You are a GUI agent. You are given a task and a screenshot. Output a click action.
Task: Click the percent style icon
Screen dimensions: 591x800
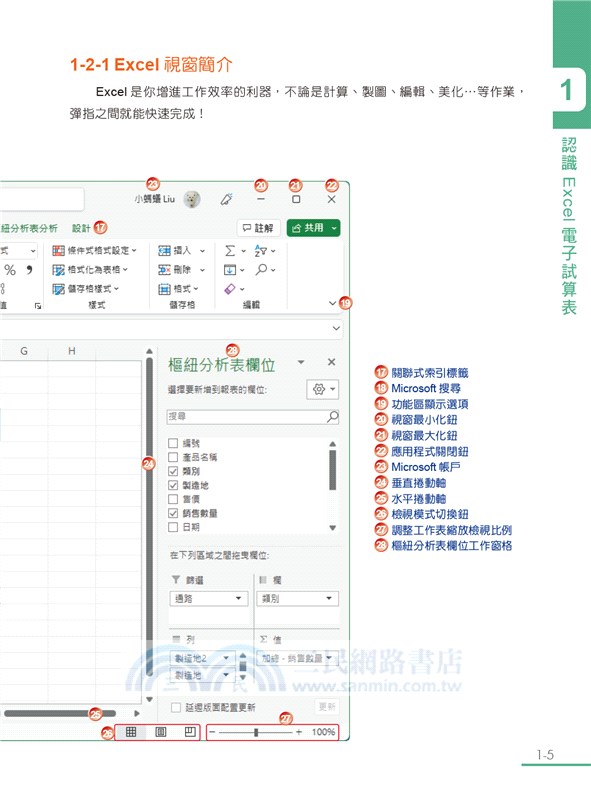pyautogui.click(x=10, y=270)
